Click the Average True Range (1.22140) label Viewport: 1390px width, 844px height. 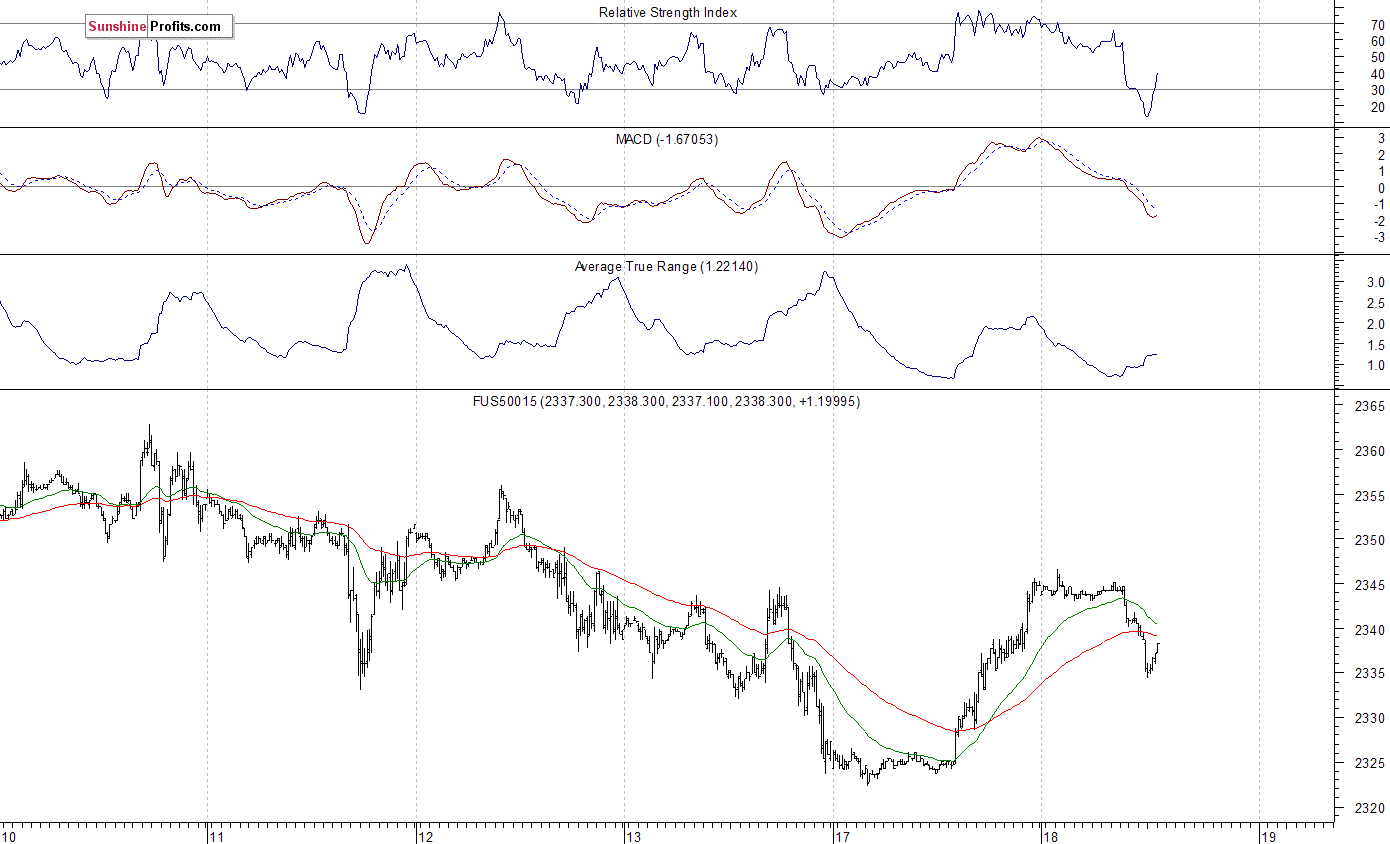[x=667, y=266]
